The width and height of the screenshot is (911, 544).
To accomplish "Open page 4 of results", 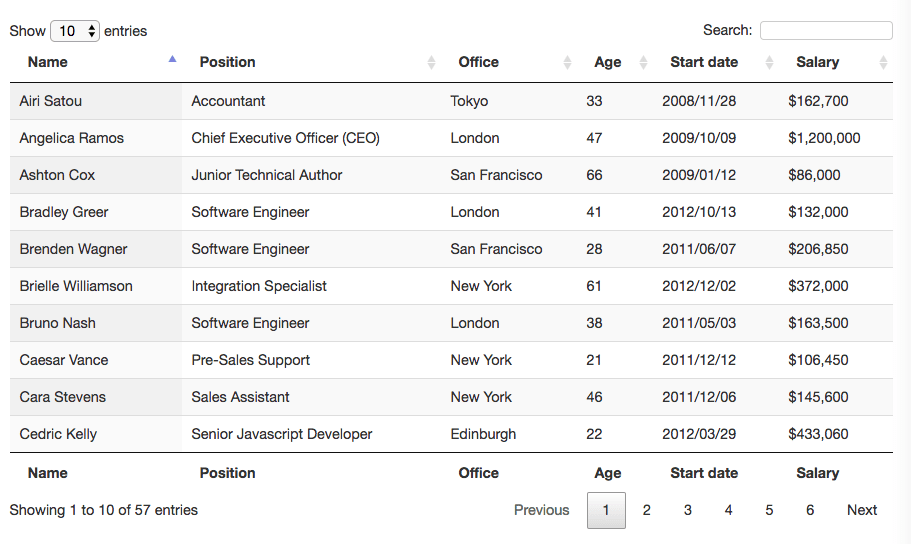I will tap(728, 510).
